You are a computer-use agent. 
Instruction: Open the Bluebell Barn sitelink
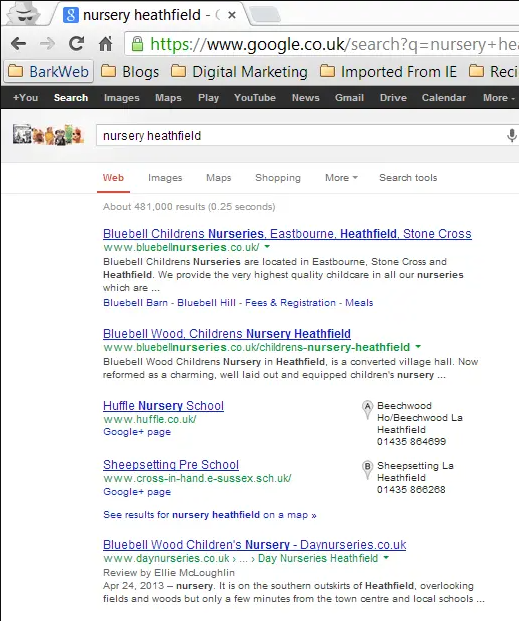135,303
